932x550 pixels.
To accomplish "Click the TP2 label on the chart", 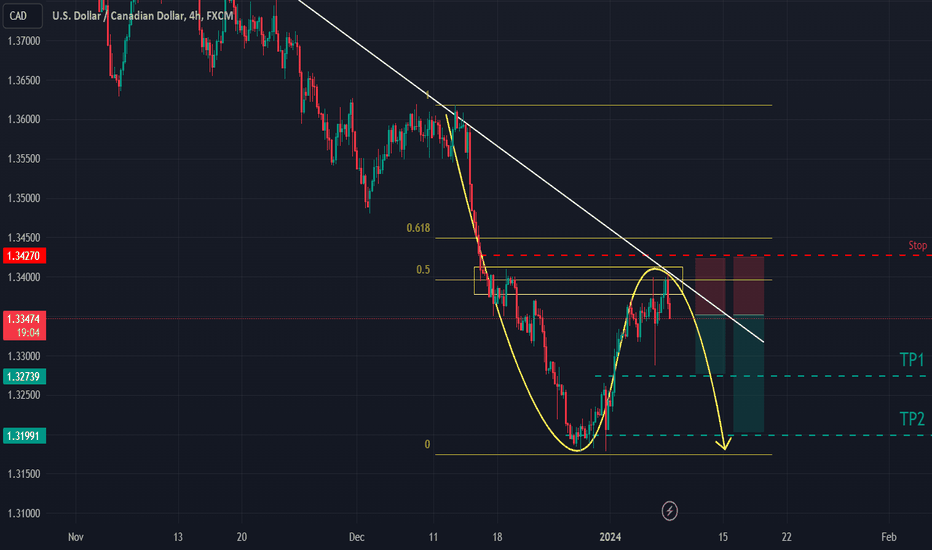I will point(912,419).
